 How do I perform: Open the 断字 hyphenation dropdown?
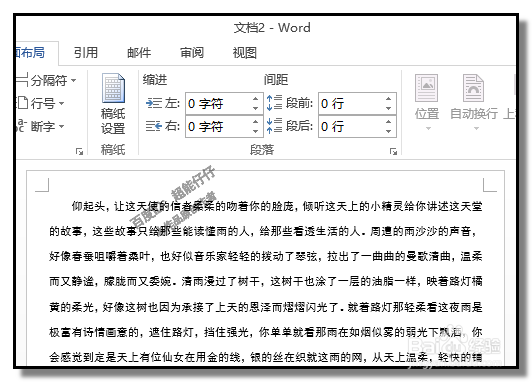41,126
